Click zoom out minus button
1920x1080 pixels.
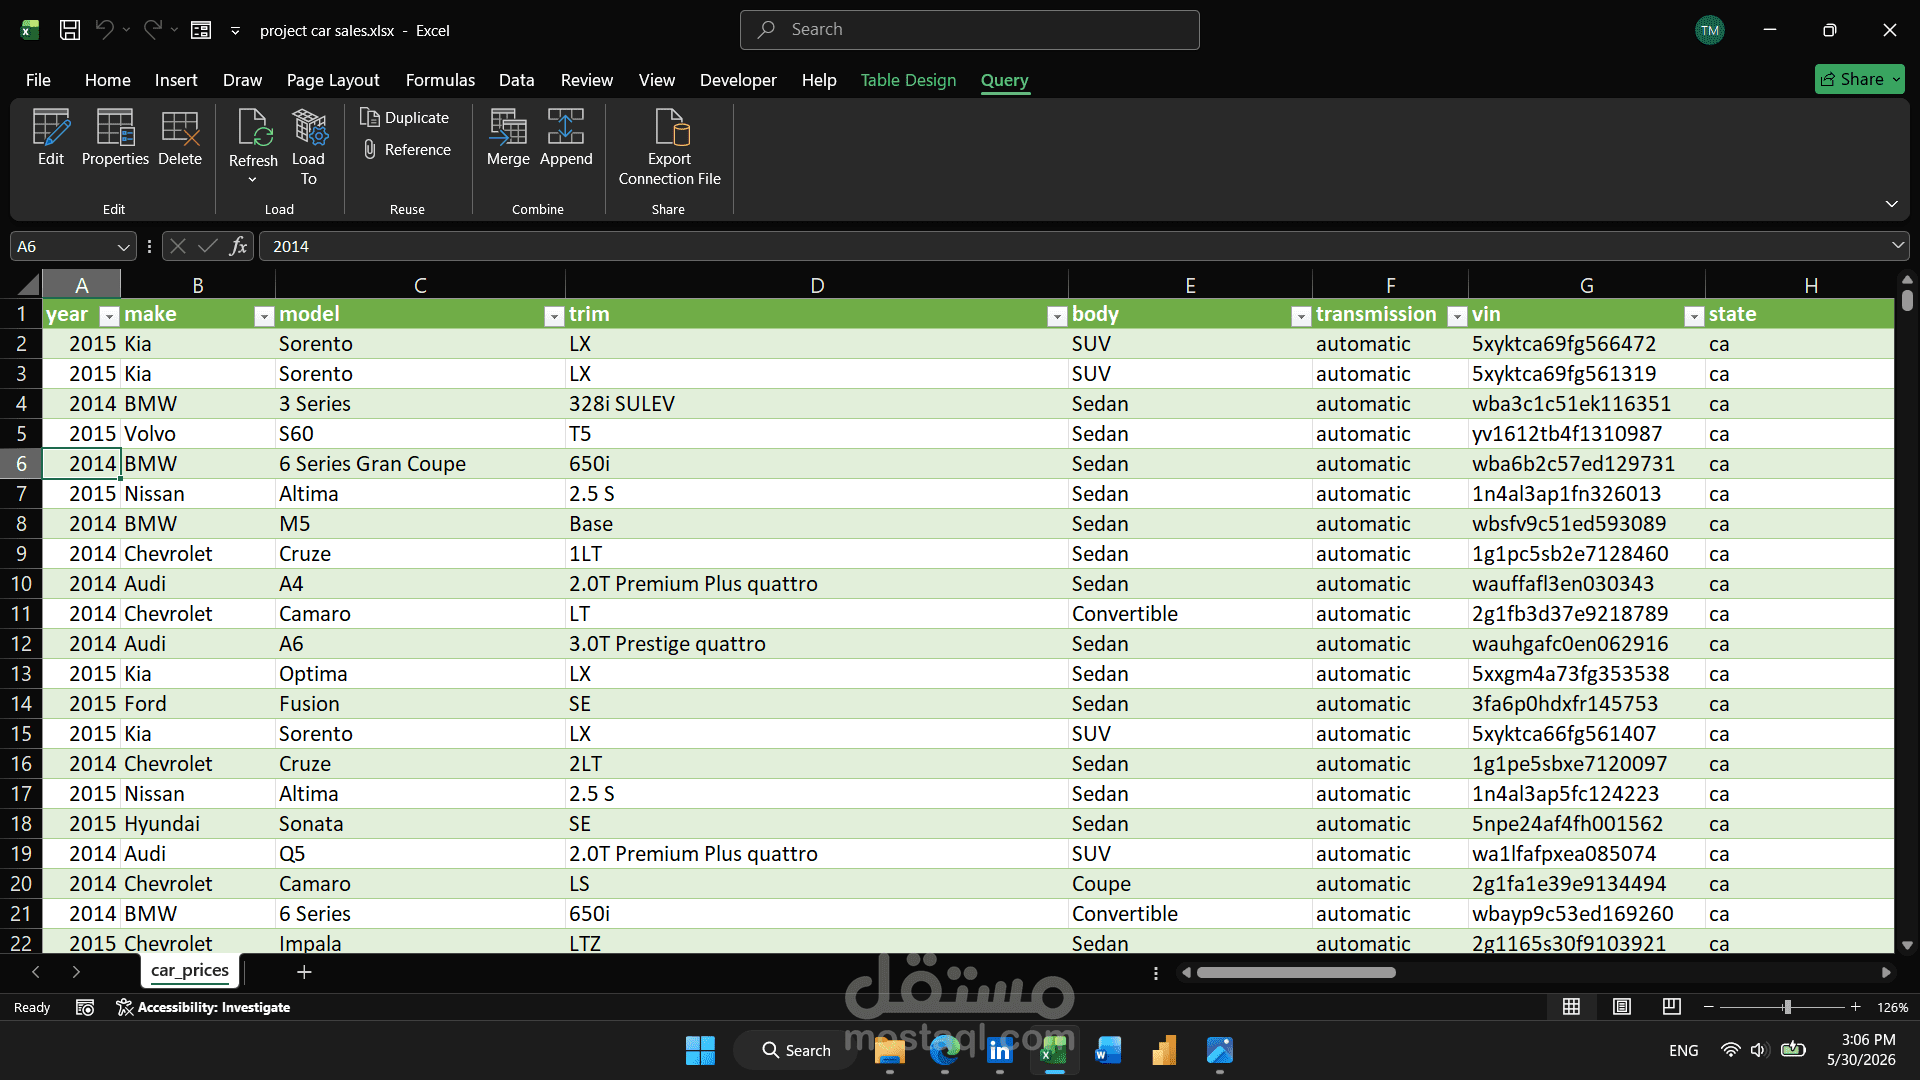click(1709, 1007)
